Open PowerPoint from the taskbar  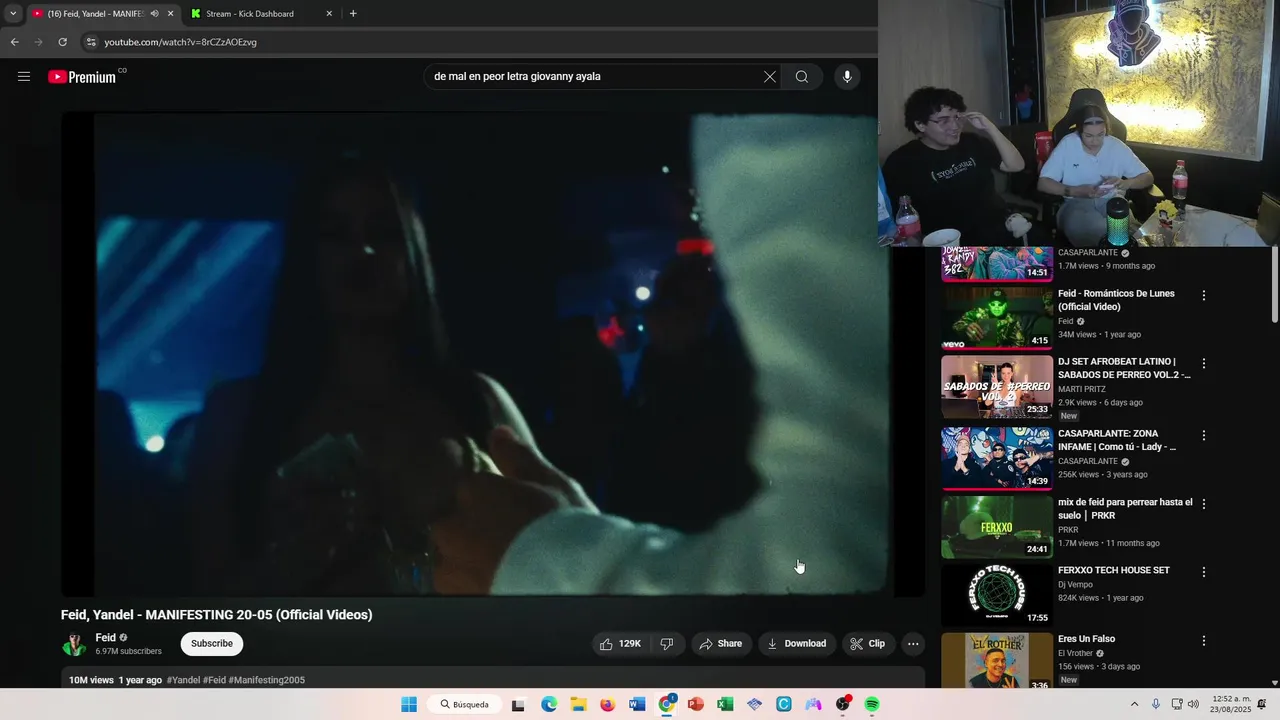[x=696, y=704]
